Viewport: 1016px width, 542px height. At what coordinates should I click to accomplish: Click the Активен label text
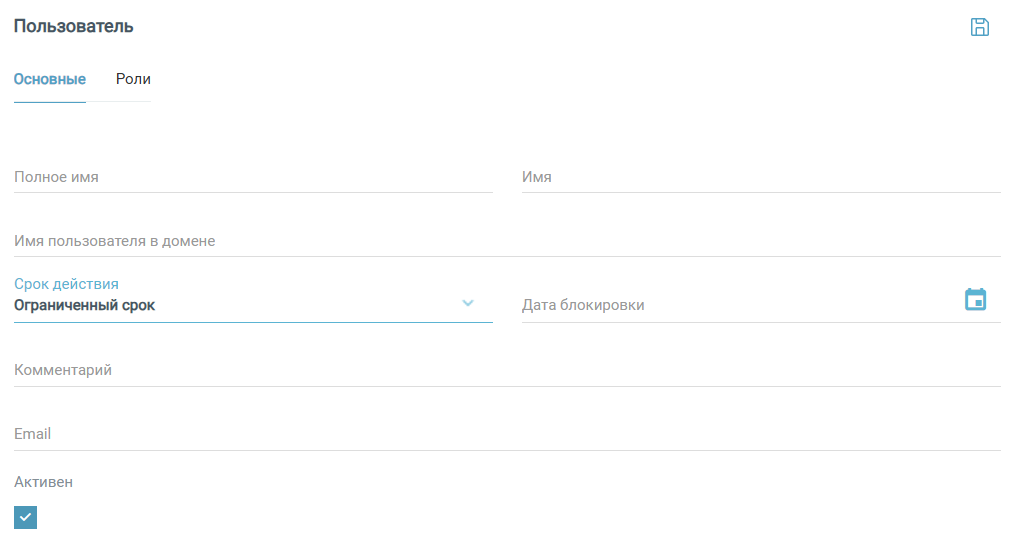[44, 482]
